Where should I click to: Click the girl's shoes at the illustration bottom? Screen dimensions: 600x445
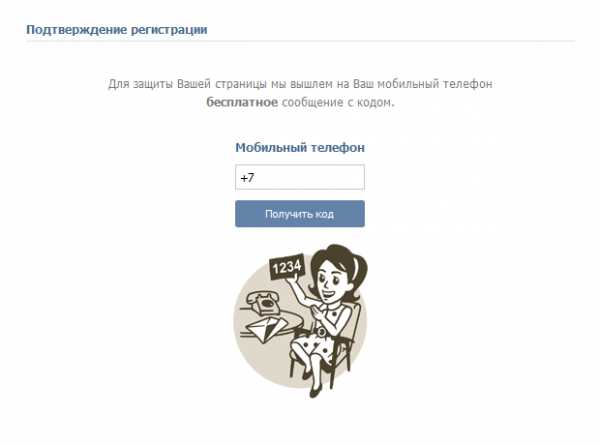[x=313, y=385]
